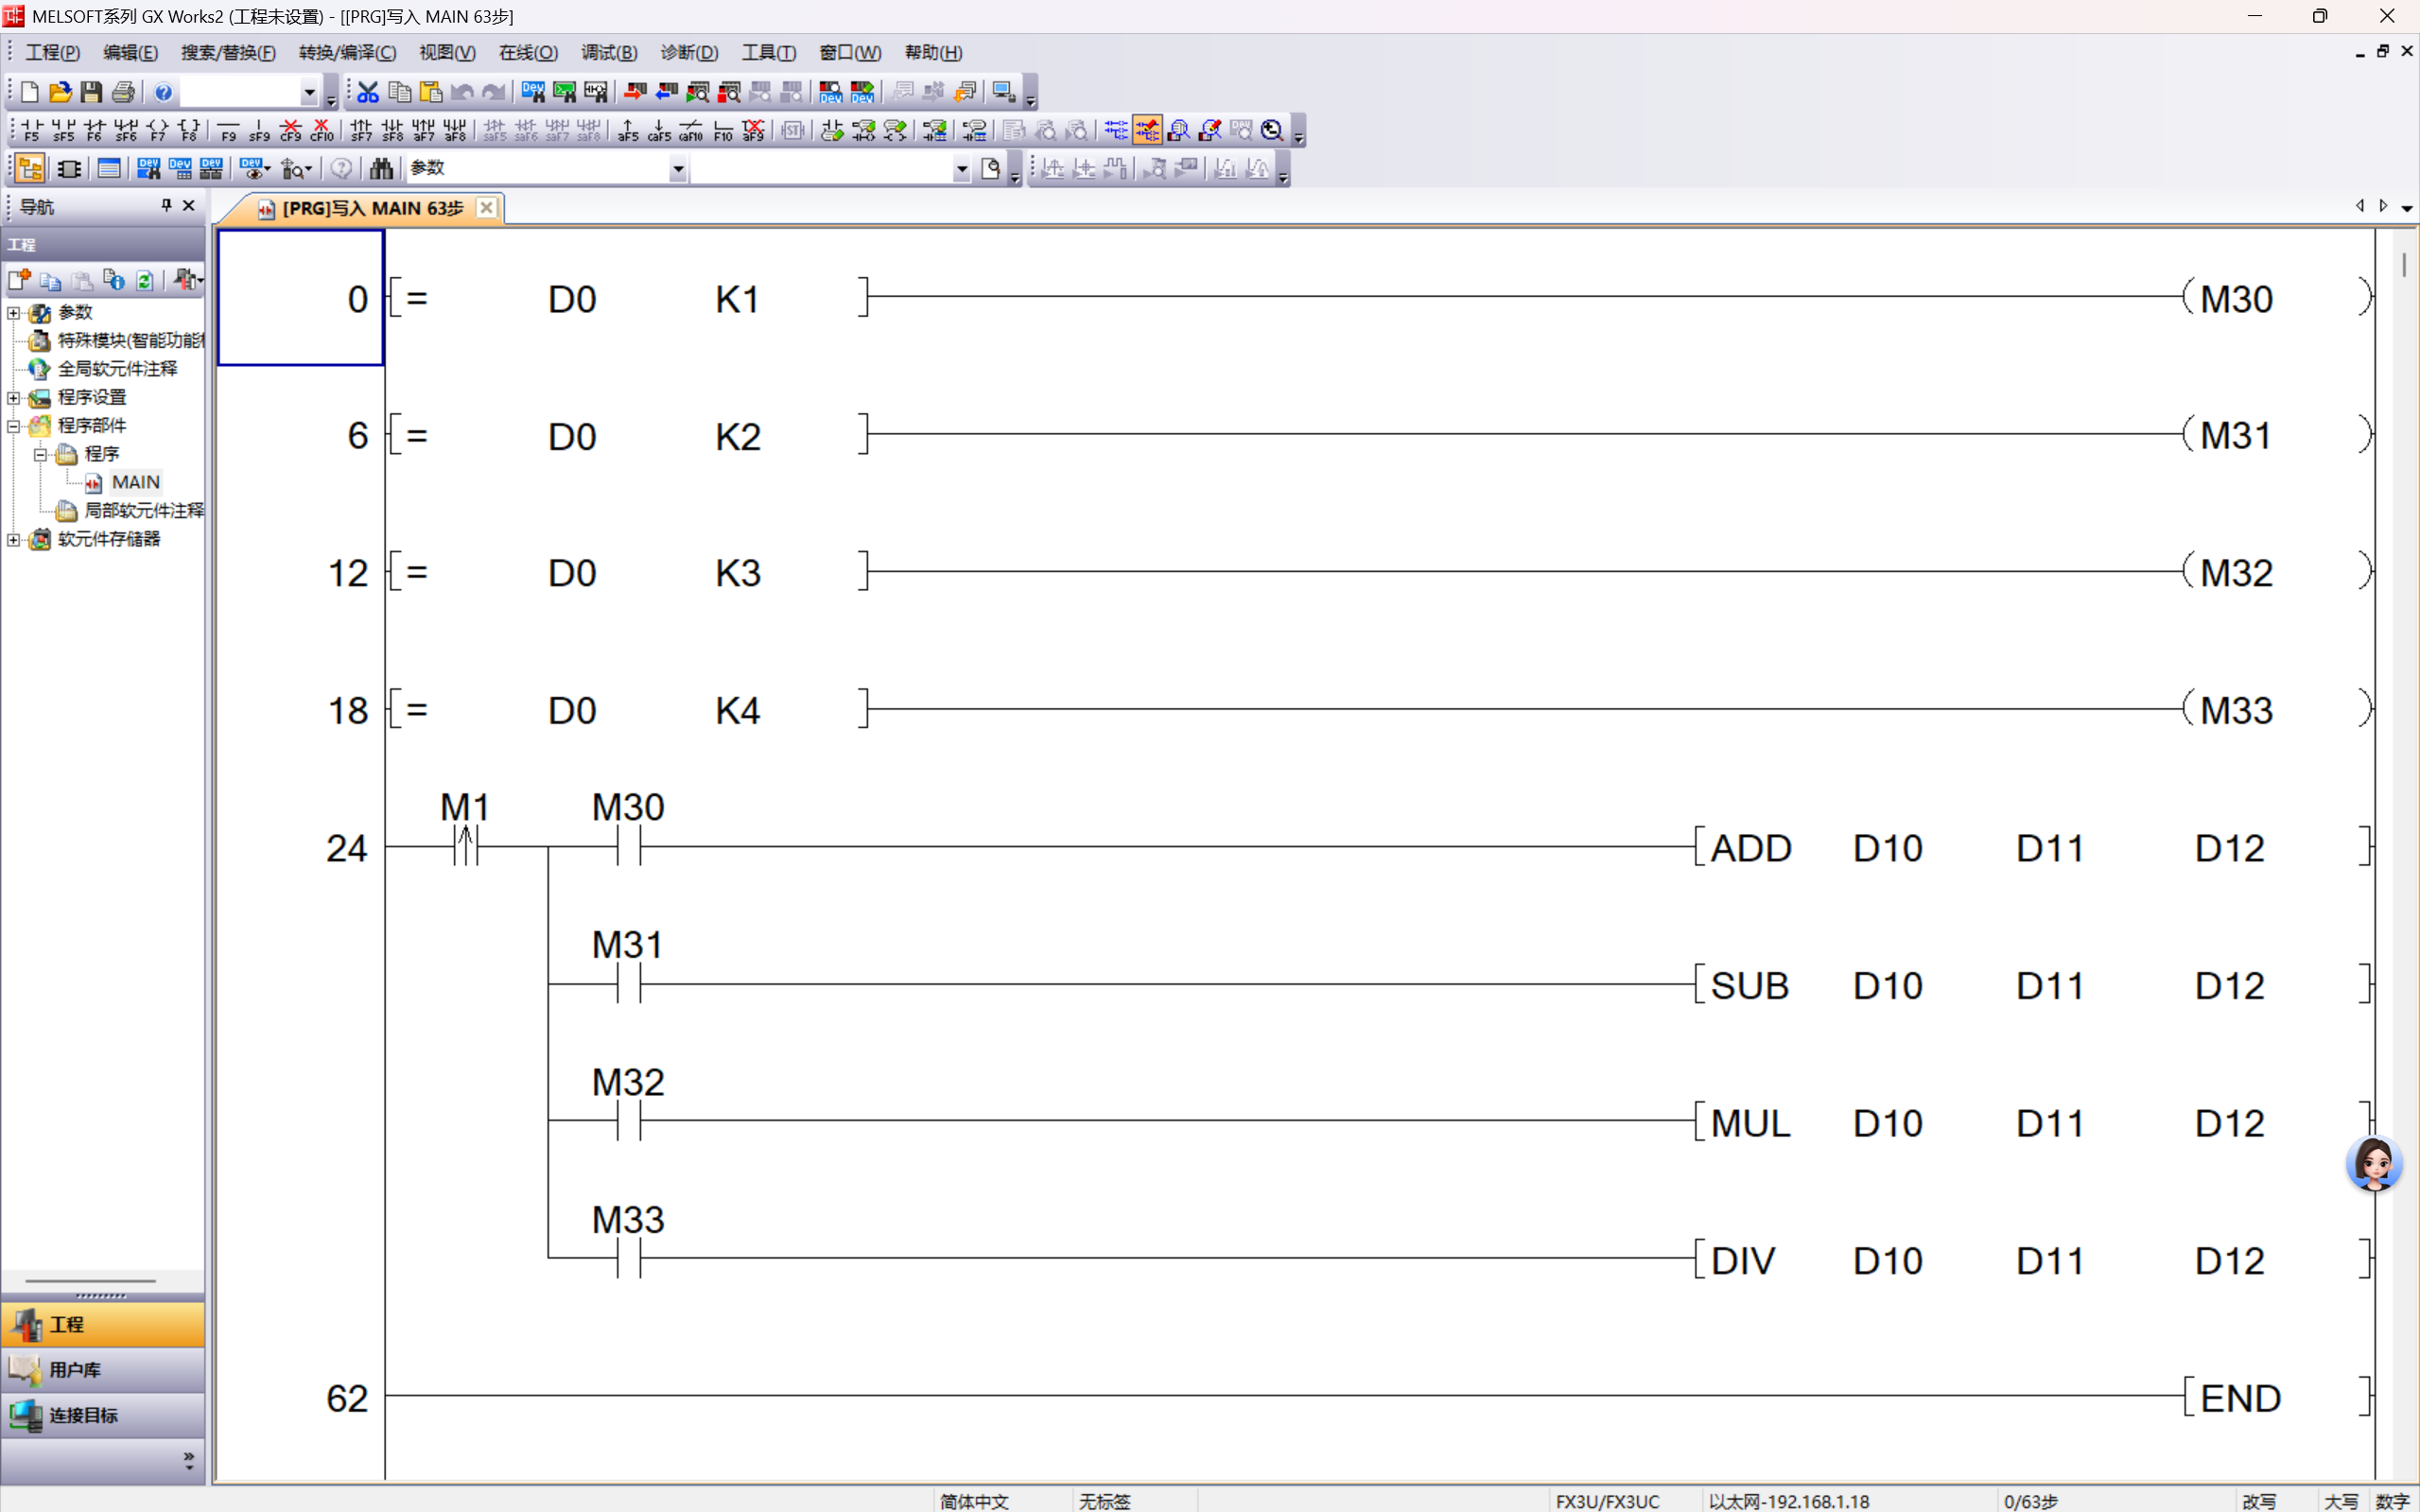The width and height of the screenshot is (2420, 1512).
Task: Open the 参数 combo box dropdown
Action: pos(677,169)
